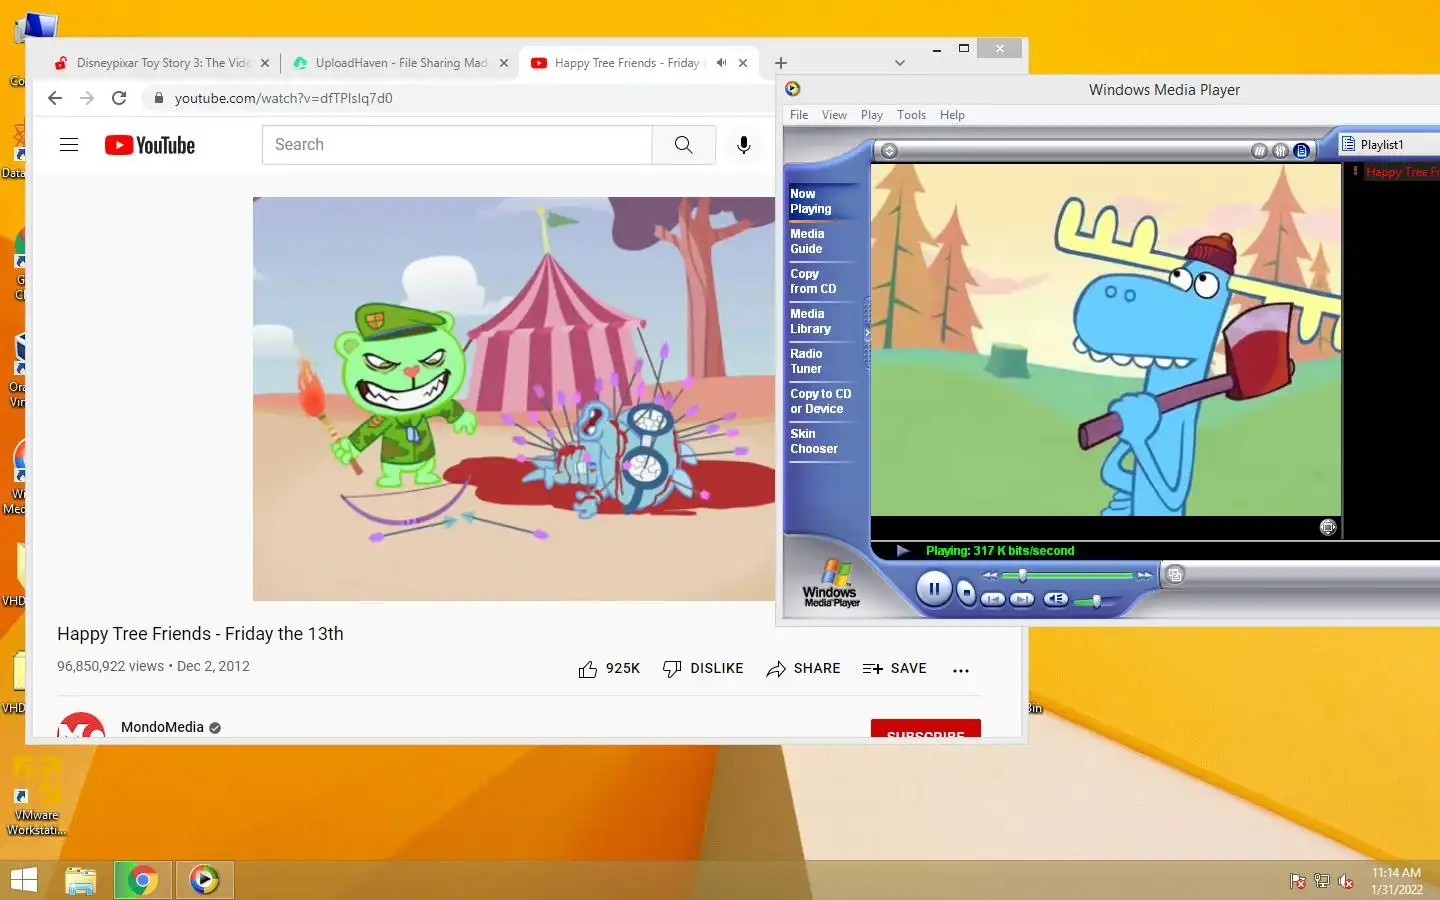Click the DISLIKE button

(703, 669)
